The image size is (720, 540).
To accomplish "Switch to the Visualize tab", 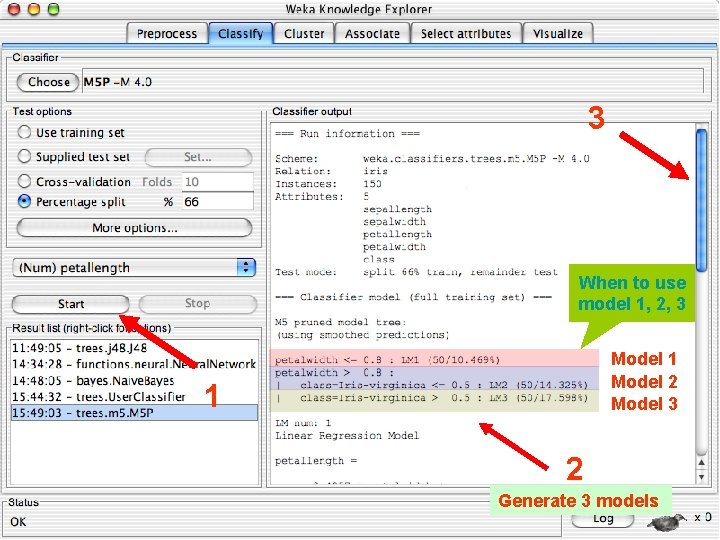I will (x=558, y=34).
